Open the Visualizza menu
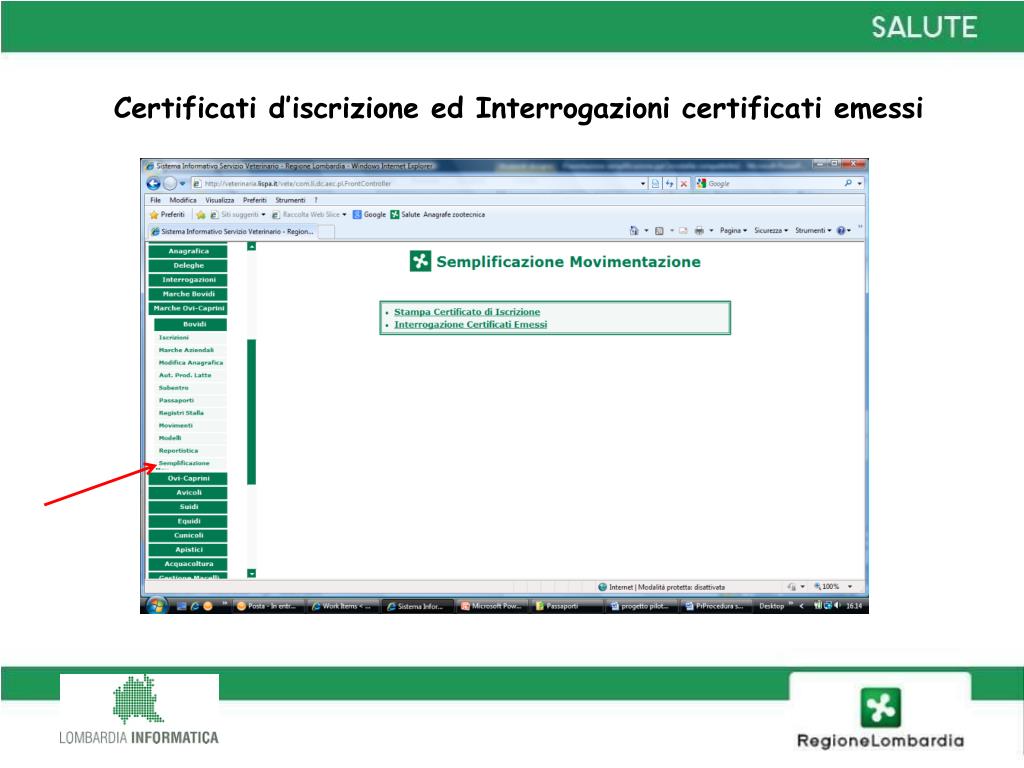Screen dimensions: 1024x768 coord(219,200)
